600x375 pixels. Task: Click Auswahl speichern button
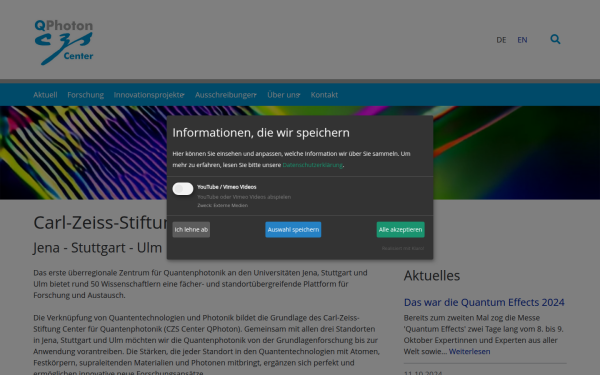coord(293,230)
